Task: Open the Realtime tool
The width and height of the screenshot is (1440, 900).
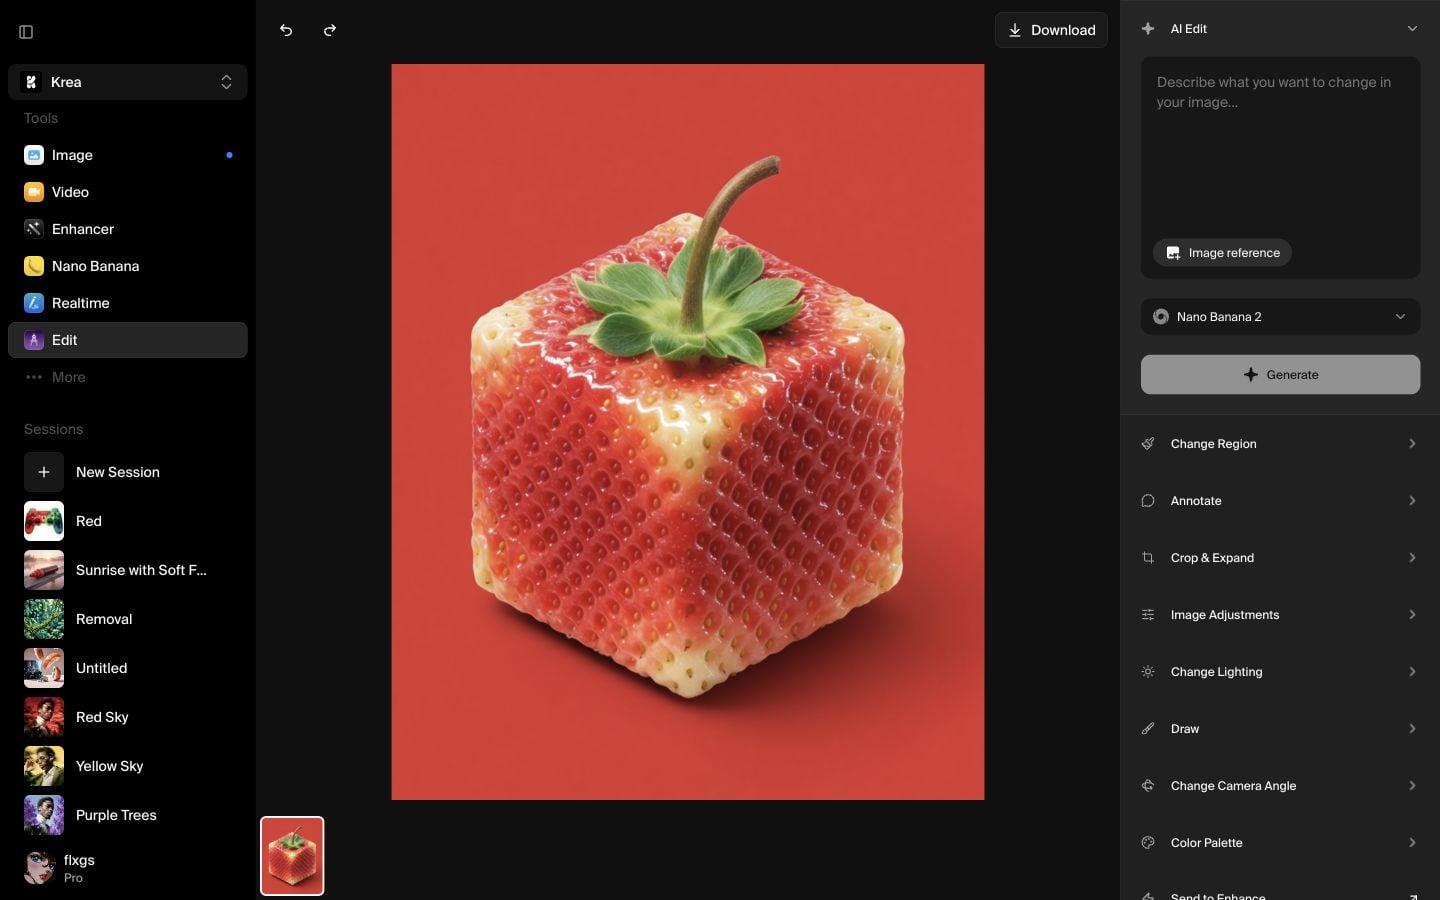Action: pos(128,303)
